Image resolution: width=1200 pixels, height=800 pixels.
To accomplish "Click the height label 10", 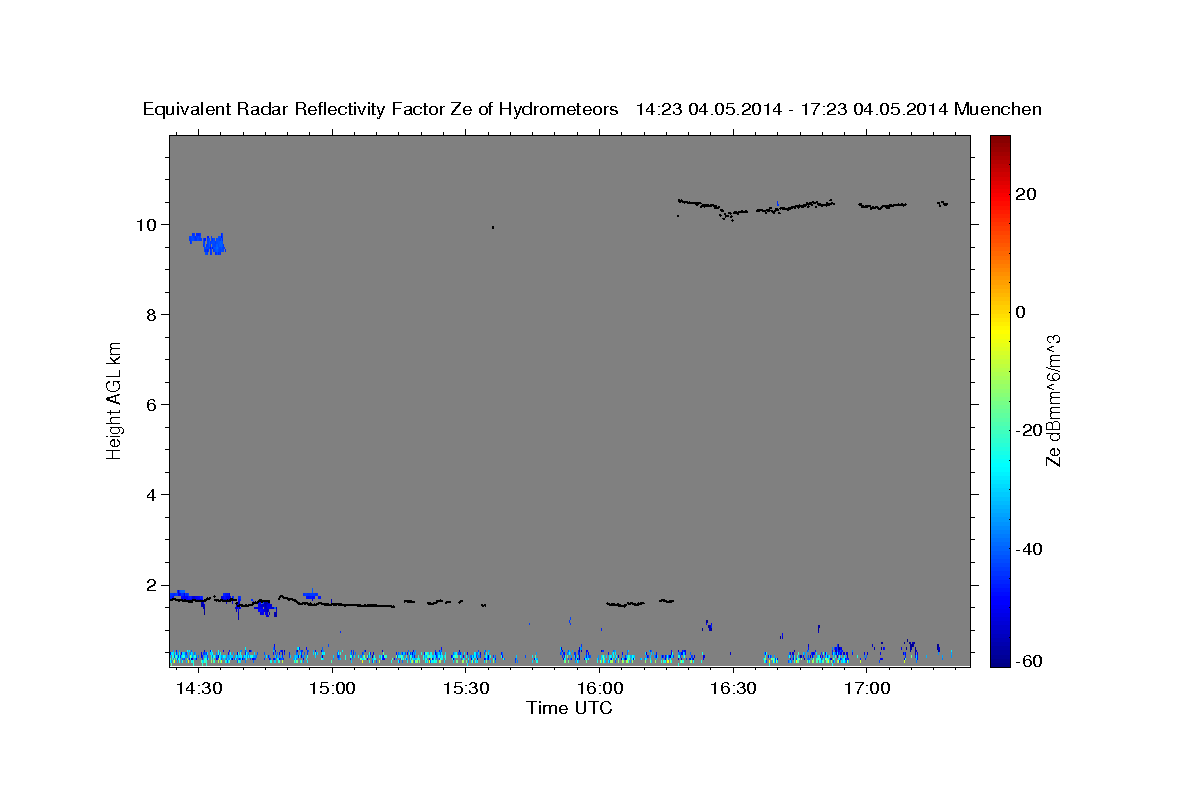I will coord(149,224).
